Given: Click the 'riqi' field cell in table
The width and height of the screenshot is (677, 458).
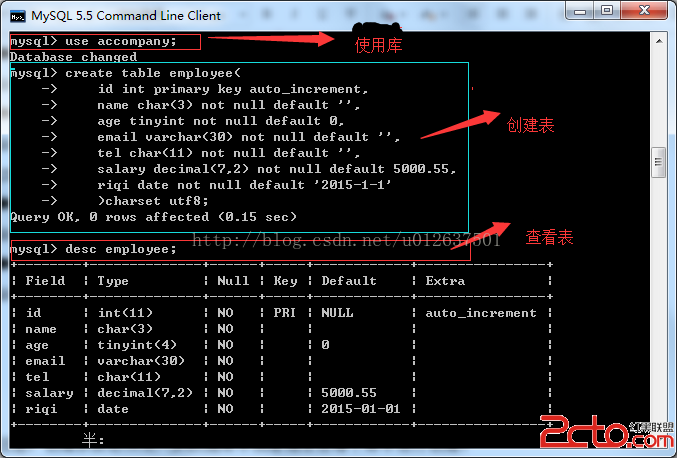Looking at the screenshot, I should [41, 409].
